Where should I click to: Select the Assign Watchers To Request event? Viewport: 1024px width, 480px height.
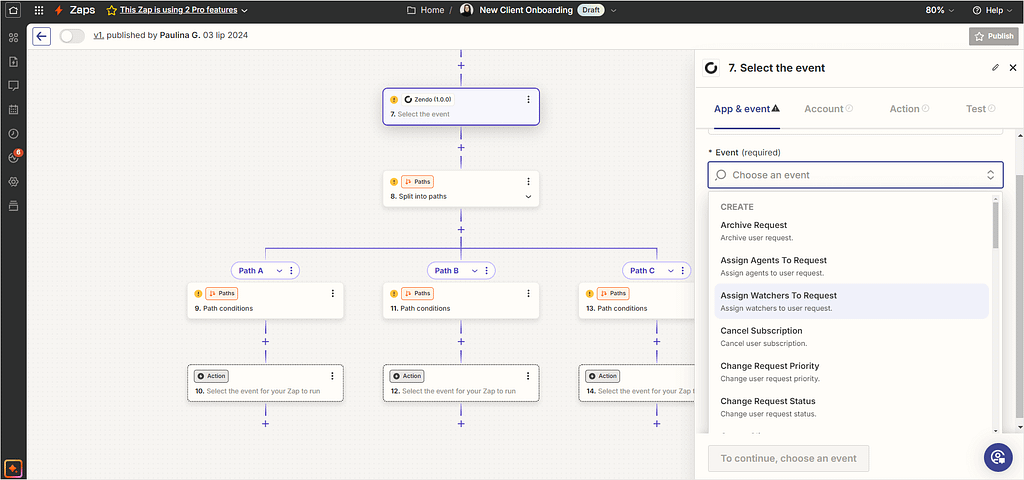click(x=851, y=301)
